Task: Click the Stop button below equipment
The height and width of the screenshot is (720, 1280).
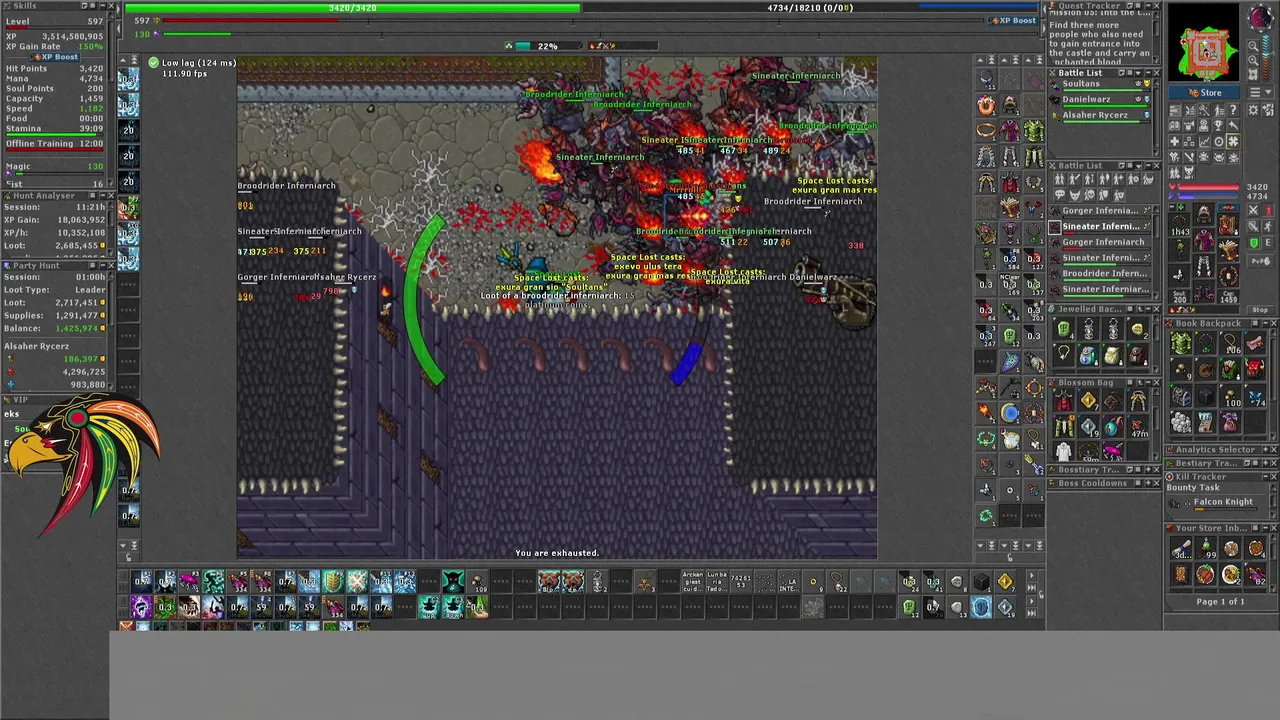Action: tap(1260, 309)
